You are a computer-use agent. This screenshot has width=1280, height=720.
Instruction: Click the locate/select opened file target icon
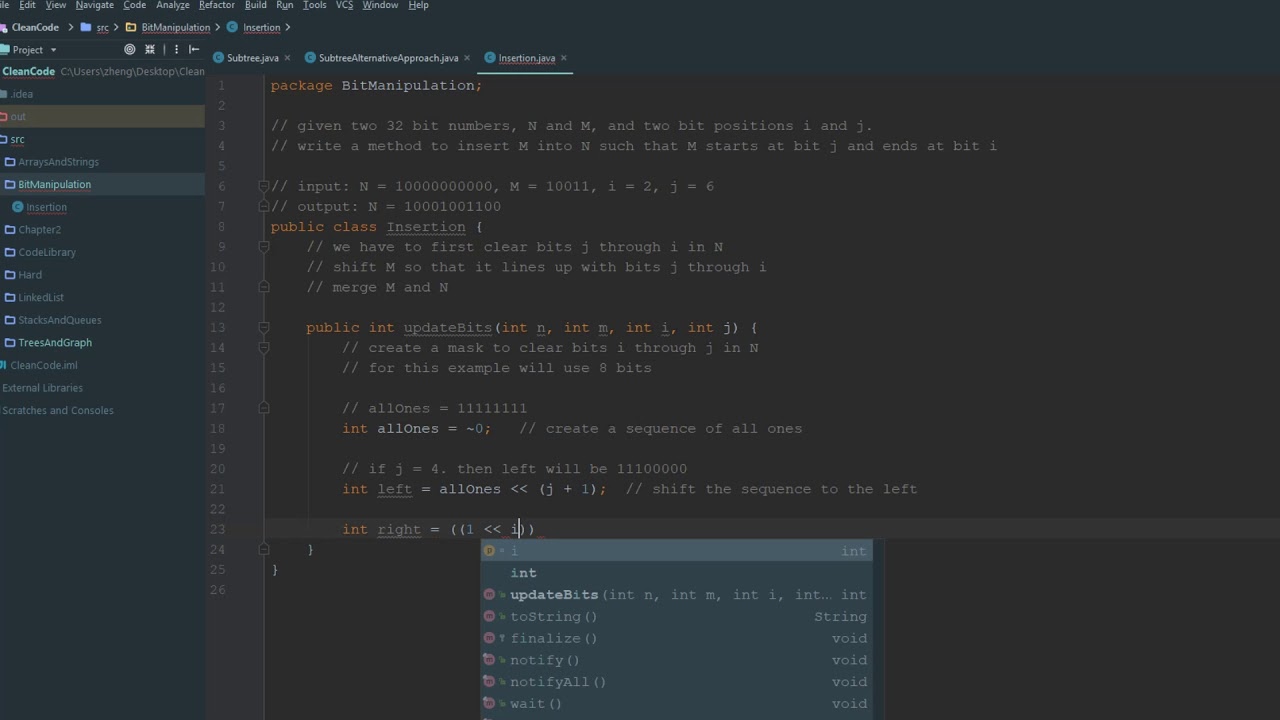(129, 49)
